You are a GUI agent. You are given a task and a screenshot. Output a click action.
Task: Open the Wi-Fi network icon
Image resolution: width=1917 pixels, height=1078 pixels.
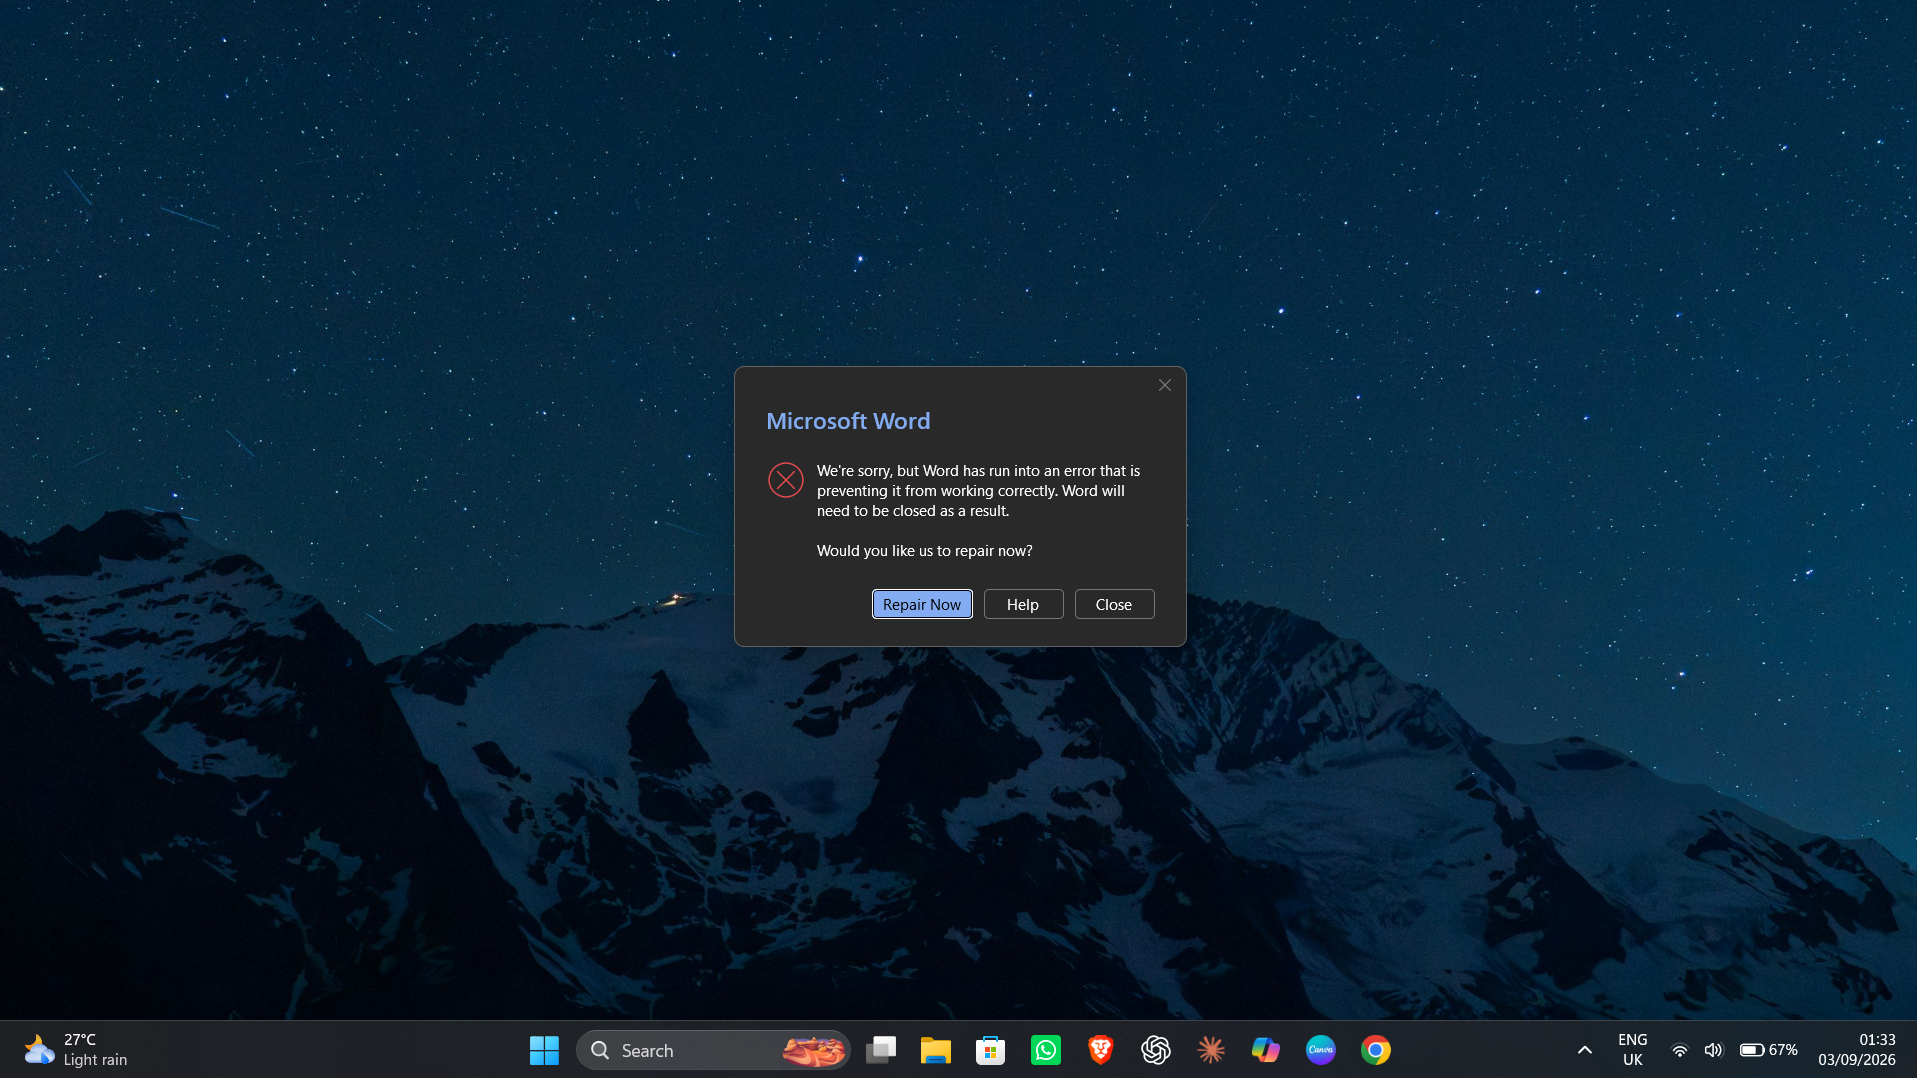point(1680,1050)
